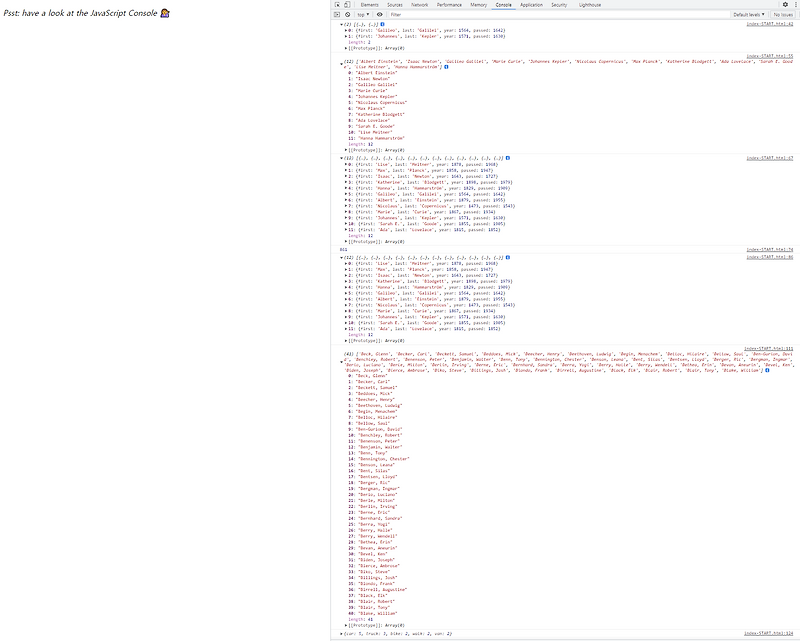
Task: Toggle the device emulation toolbar
Action: tap(348, 5)
